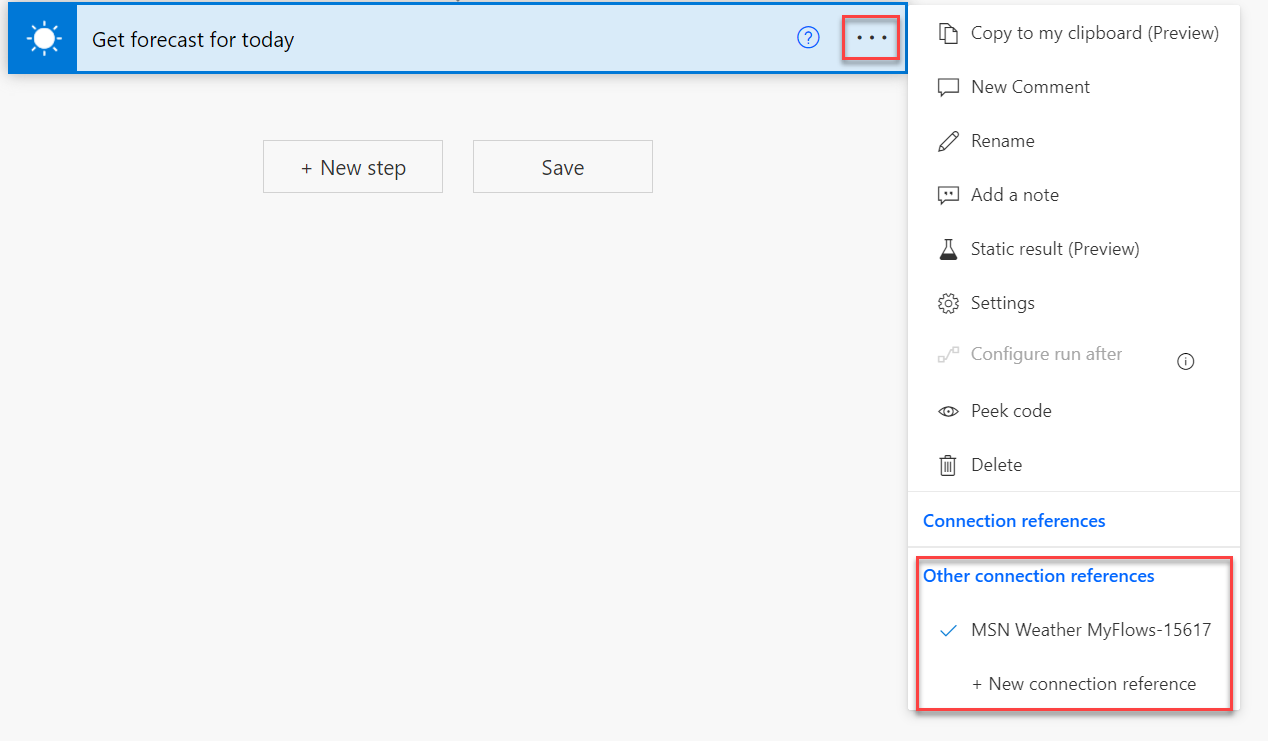
Task: Click the Get forecast for today title
Action: click(193, 39)
